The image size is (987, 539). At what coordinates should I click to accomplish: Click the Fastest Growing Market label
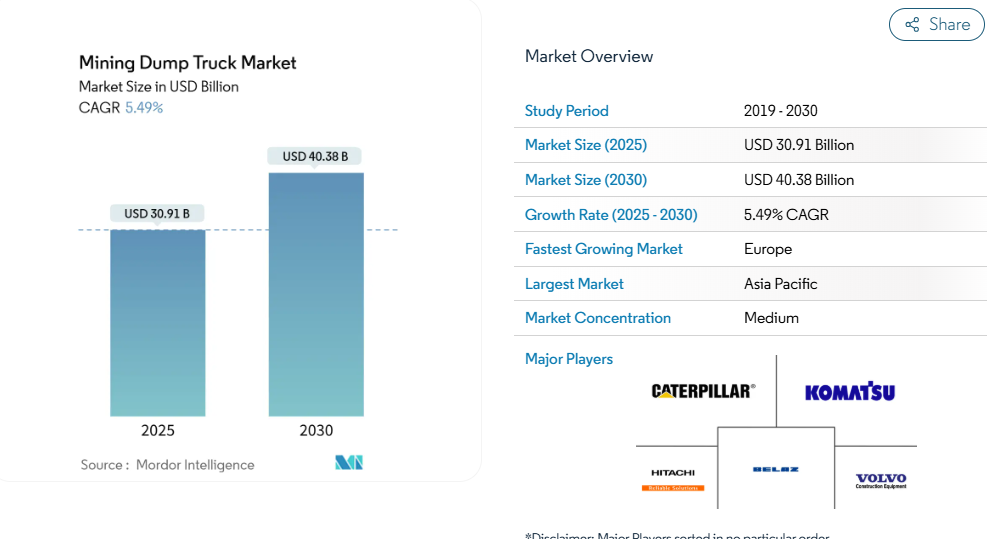point(603,249)
